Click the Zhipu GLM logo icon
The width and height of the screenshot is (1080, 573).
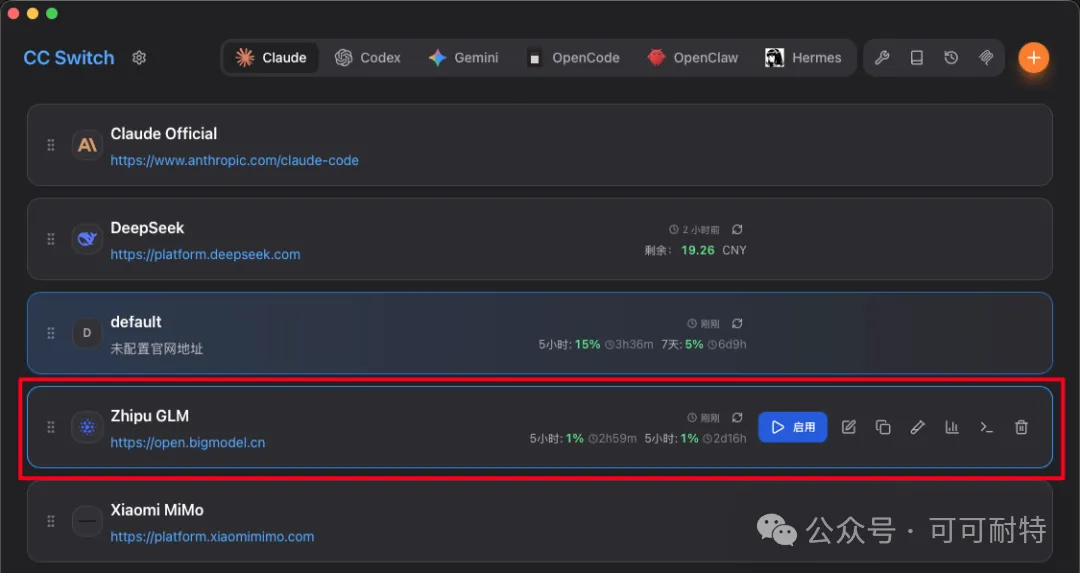87,427
